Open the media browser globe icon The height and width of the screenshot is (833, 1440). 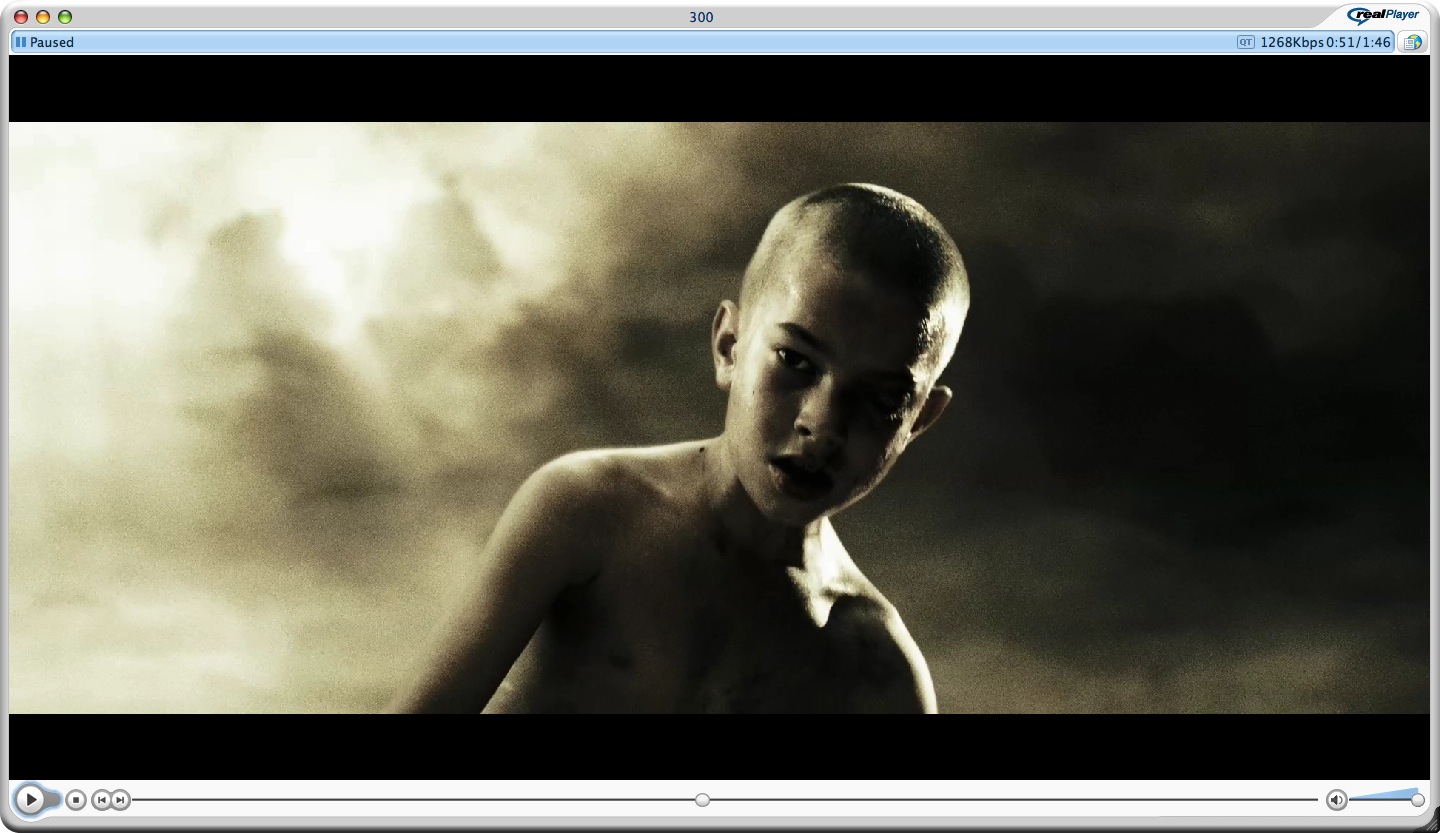(1412, 42)
